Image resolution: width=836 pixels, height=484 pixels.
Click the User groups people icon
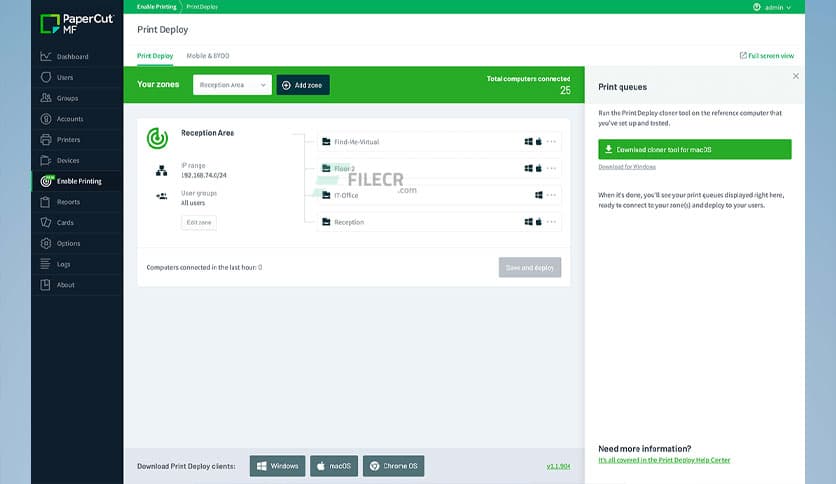[162, 196]
